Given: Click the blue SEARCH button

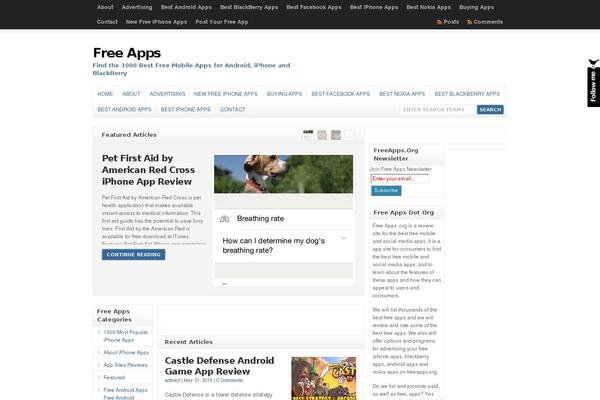Looking at the screenshot, I should (490, 110).
